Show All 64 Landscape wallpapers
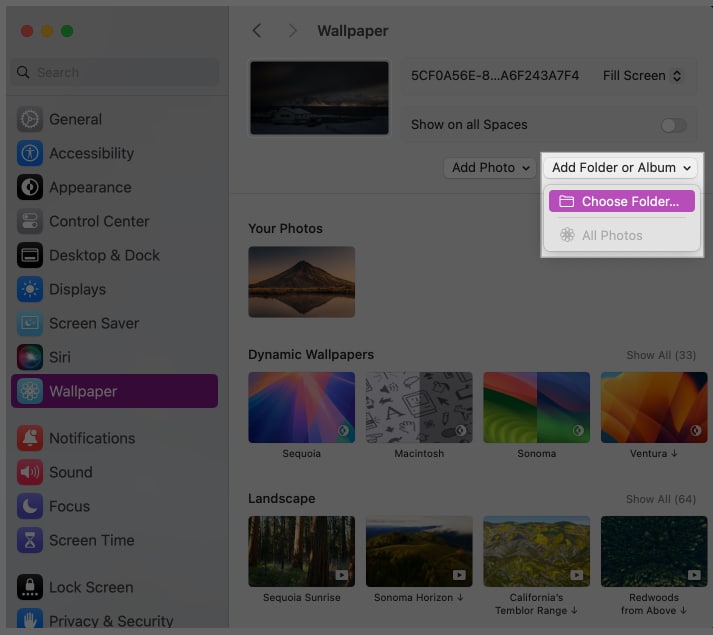 [661, 499]
